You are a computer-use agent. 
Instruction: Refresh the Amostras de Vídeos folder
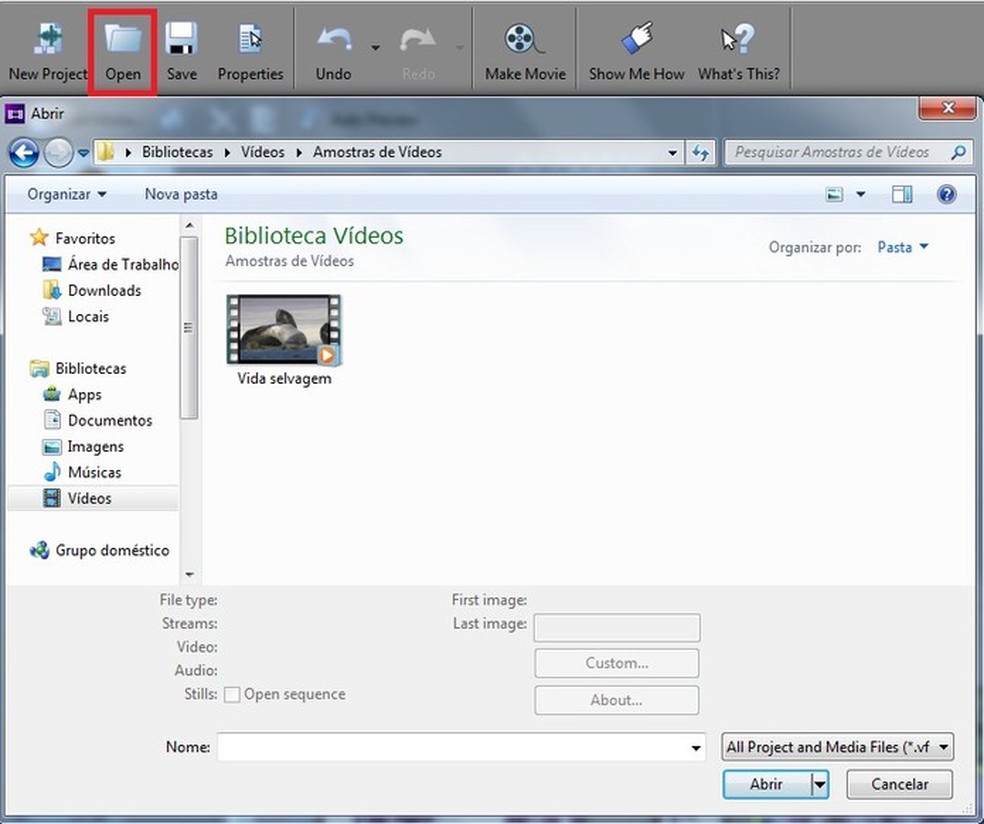tap(700, 152)
